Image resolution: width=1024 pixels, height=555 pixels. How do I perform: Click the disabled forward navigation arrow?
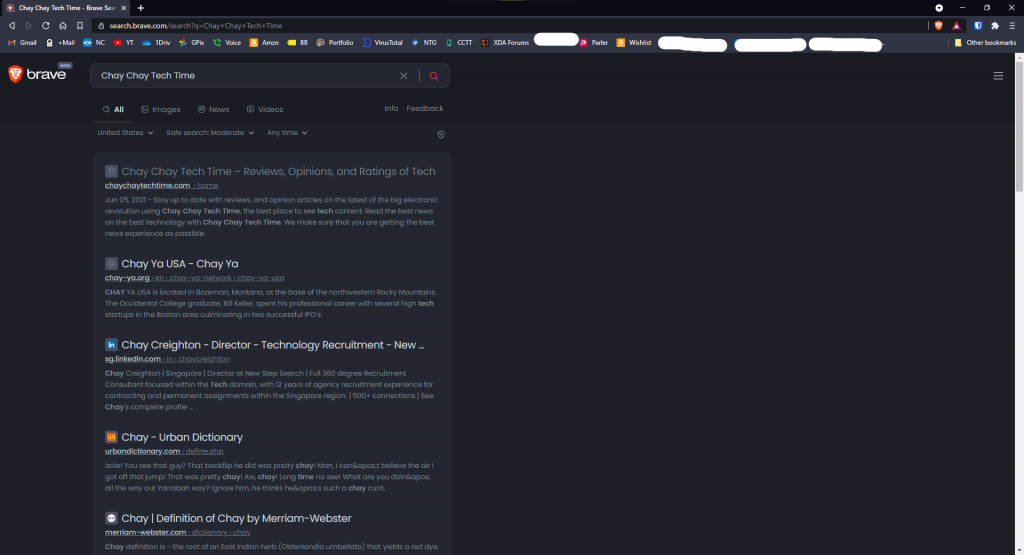[x=29, y=25]
